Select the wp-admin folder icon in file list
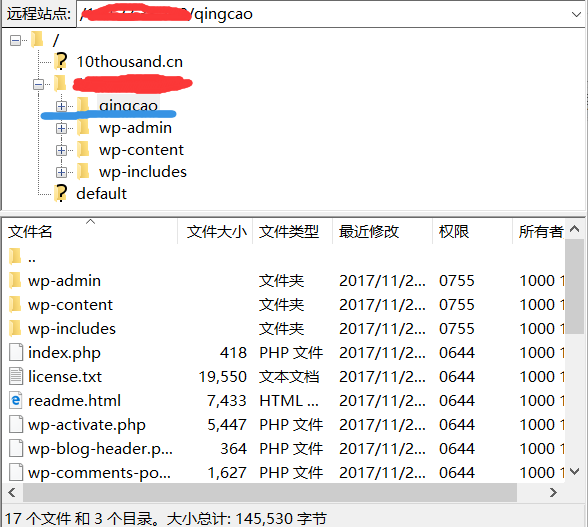This screenshot has height=527, width=588. (15, 280)
